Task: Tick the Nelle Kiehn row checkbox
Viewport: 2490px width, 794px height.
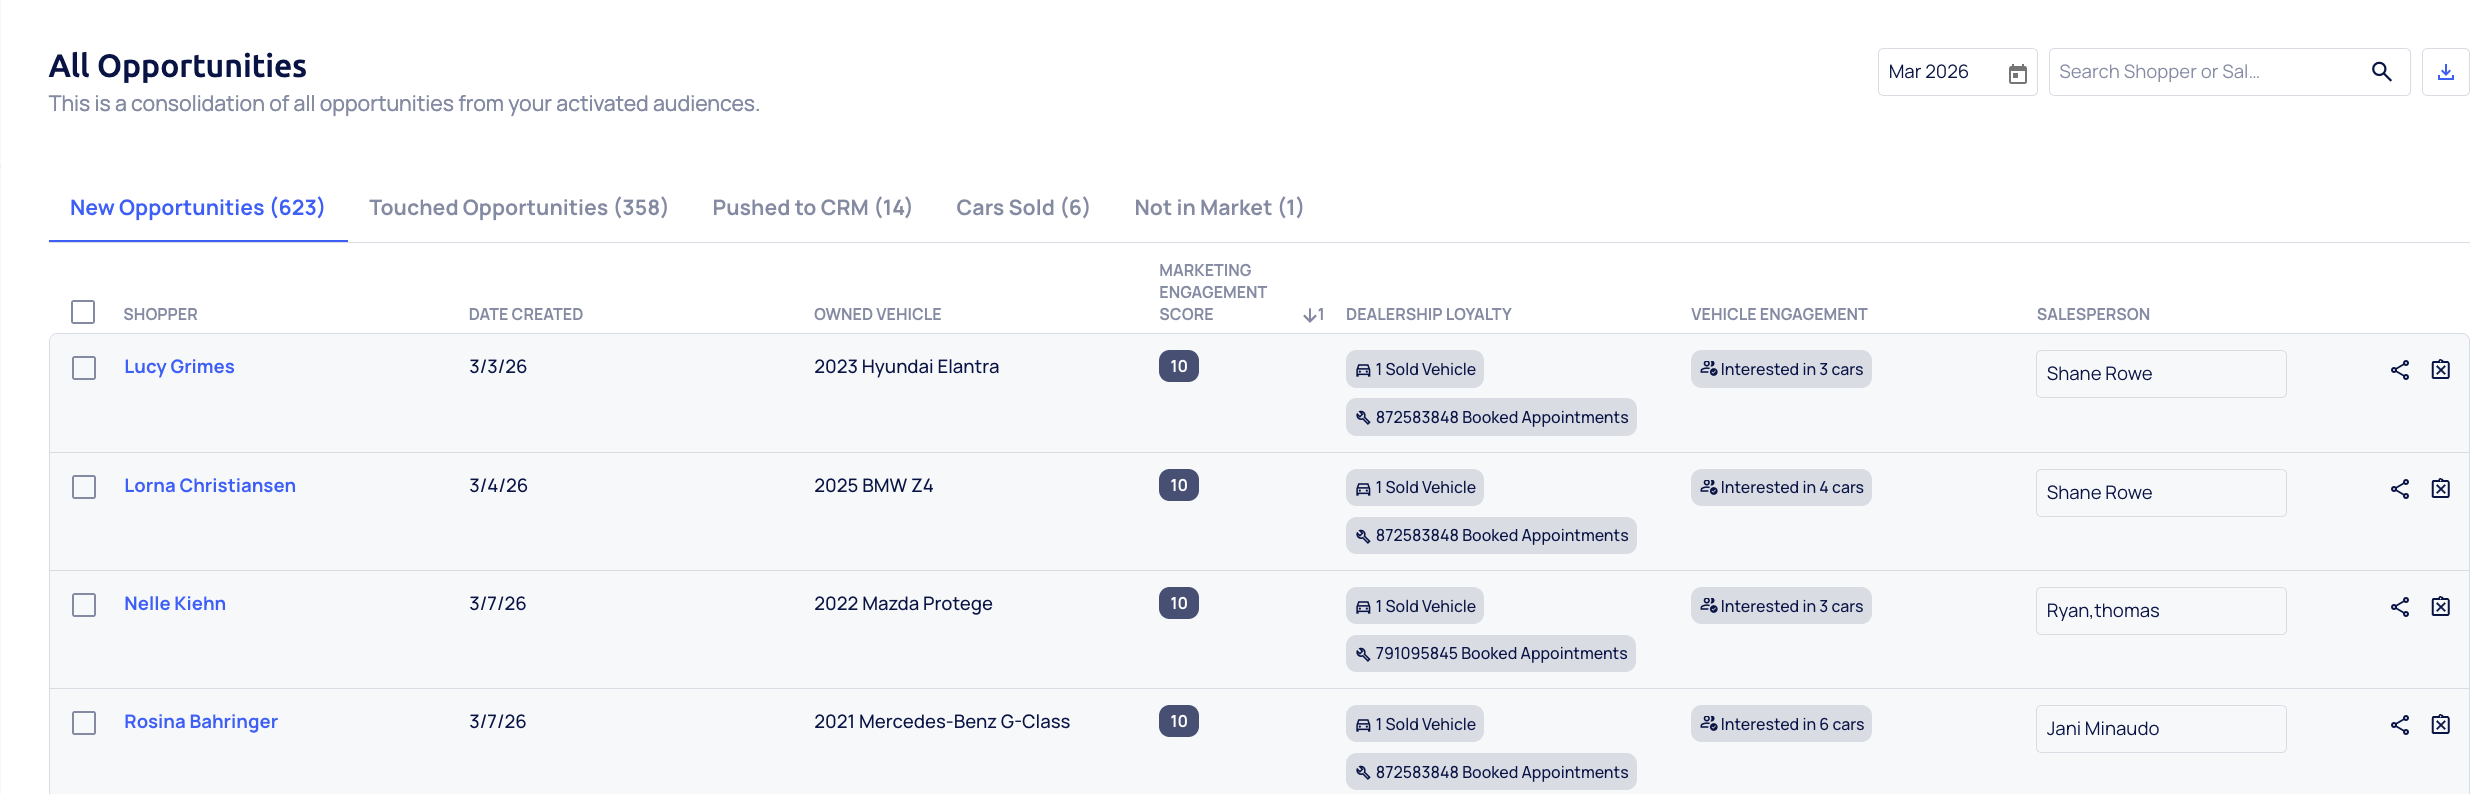Action: tap(84, 605)
